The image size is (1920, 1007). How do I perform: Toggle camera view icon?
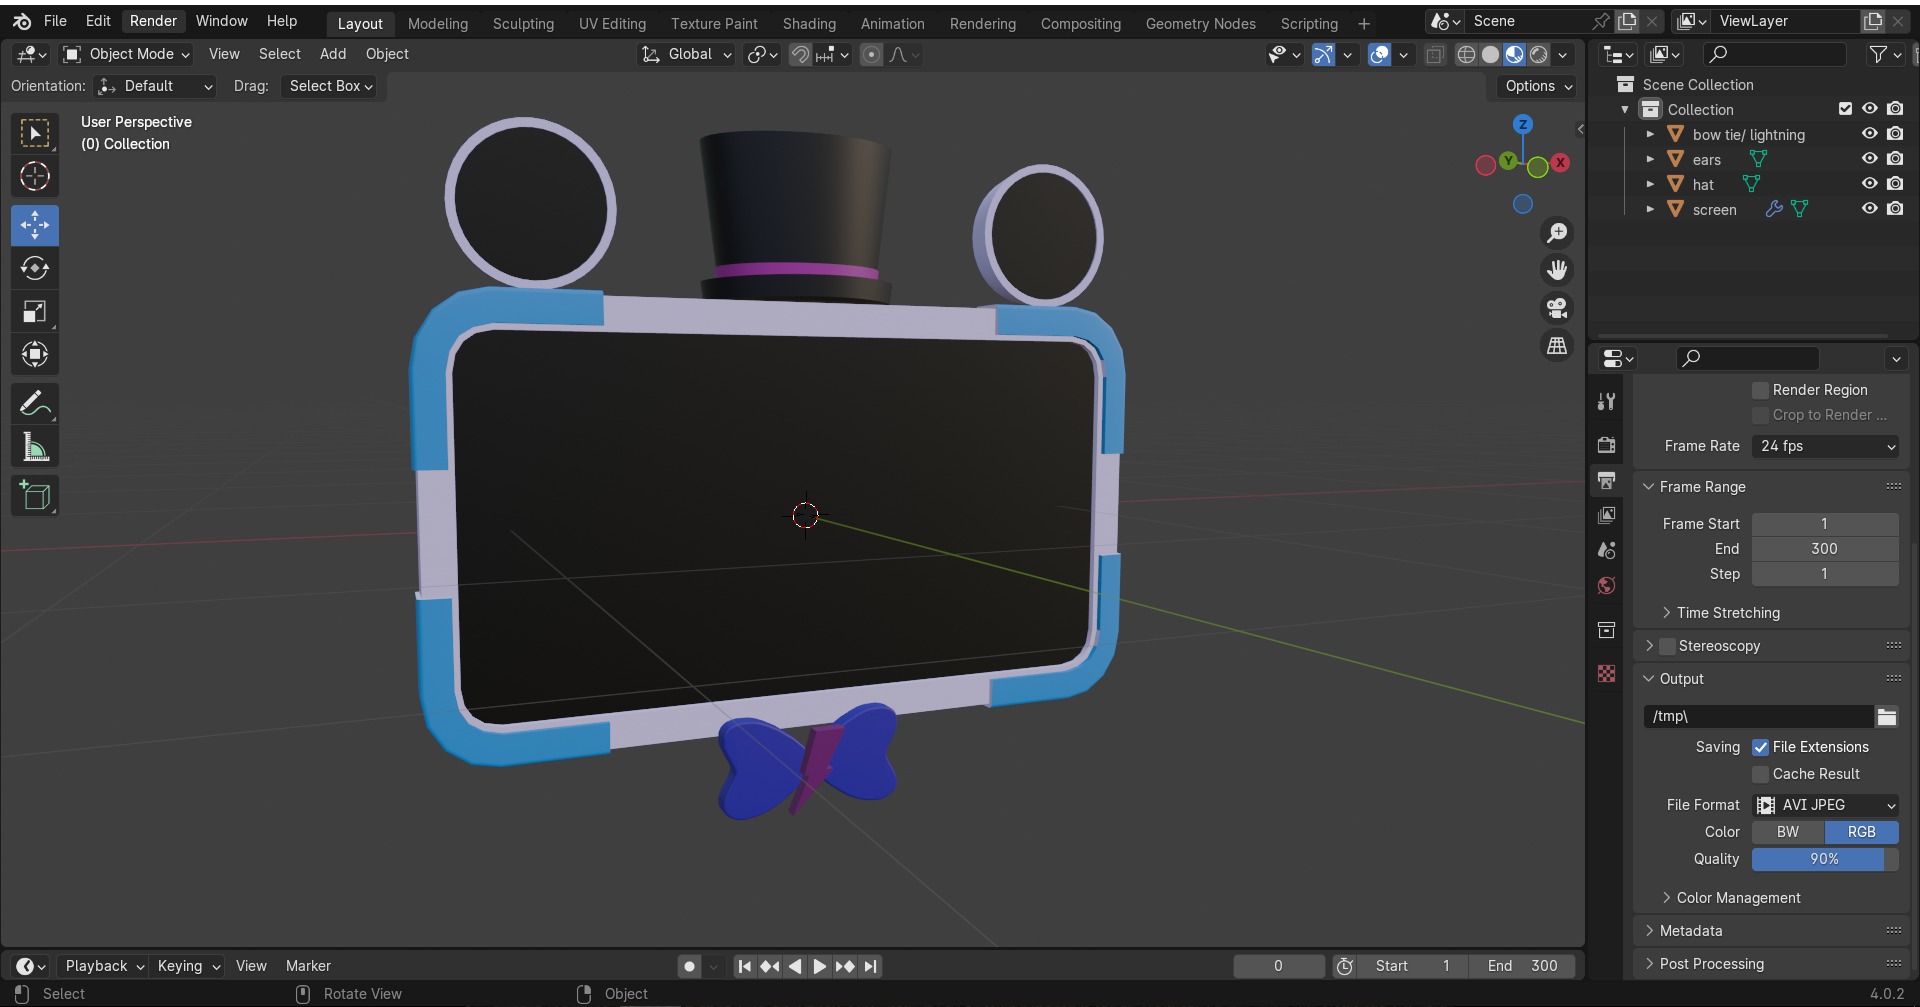[1557, 308]
